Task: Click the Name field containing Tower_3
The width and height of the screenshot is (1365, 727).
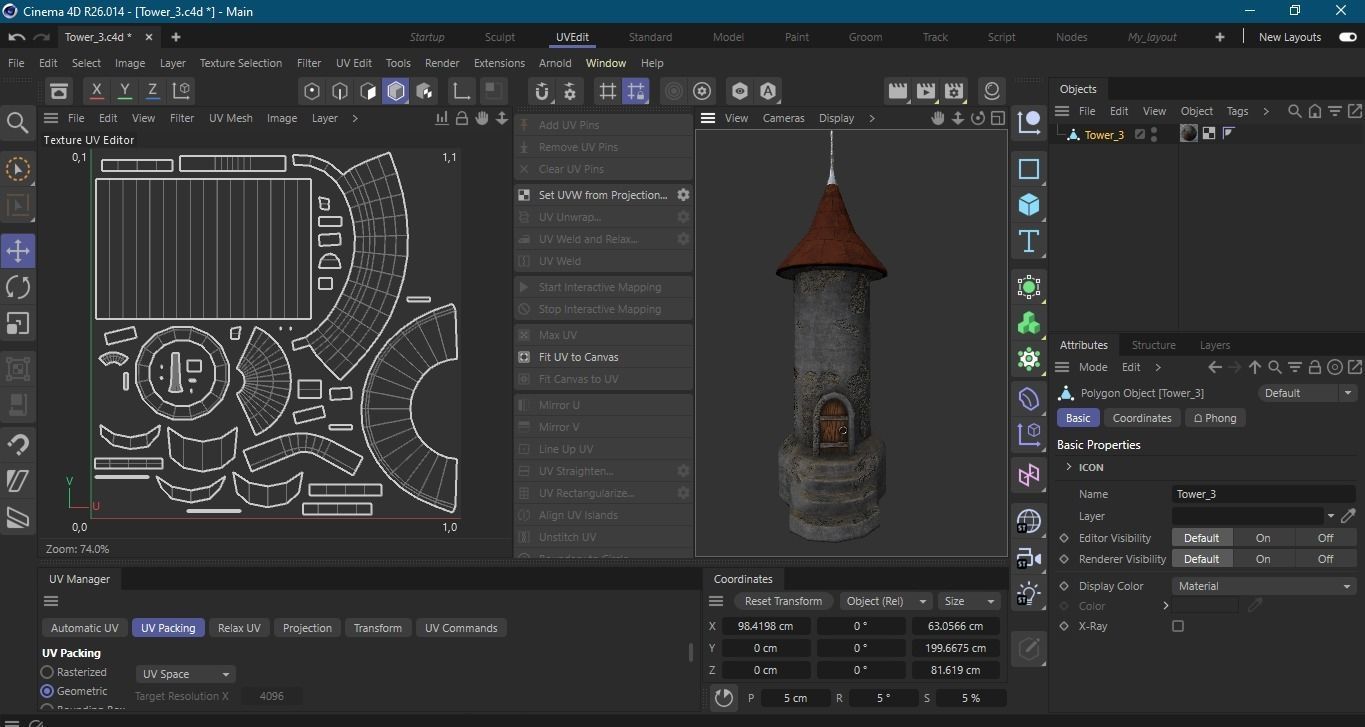Action: [1264, 494]
